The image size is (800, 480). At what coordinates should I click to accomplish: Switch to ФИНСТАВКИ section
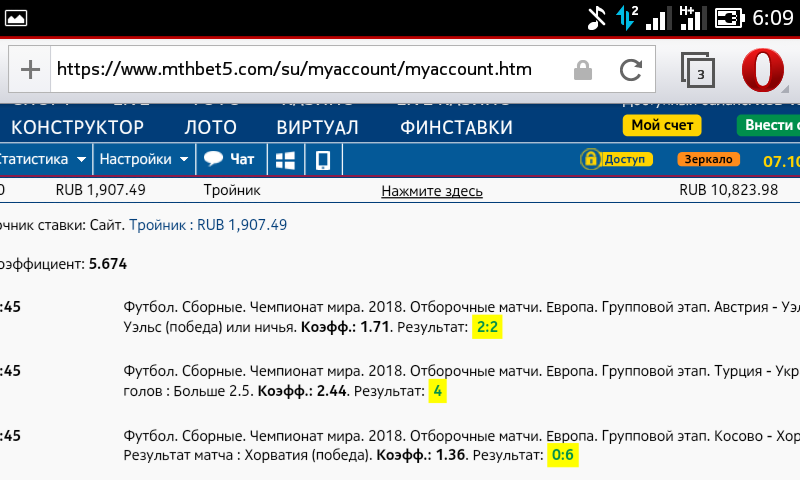click(x=456, y=127)
